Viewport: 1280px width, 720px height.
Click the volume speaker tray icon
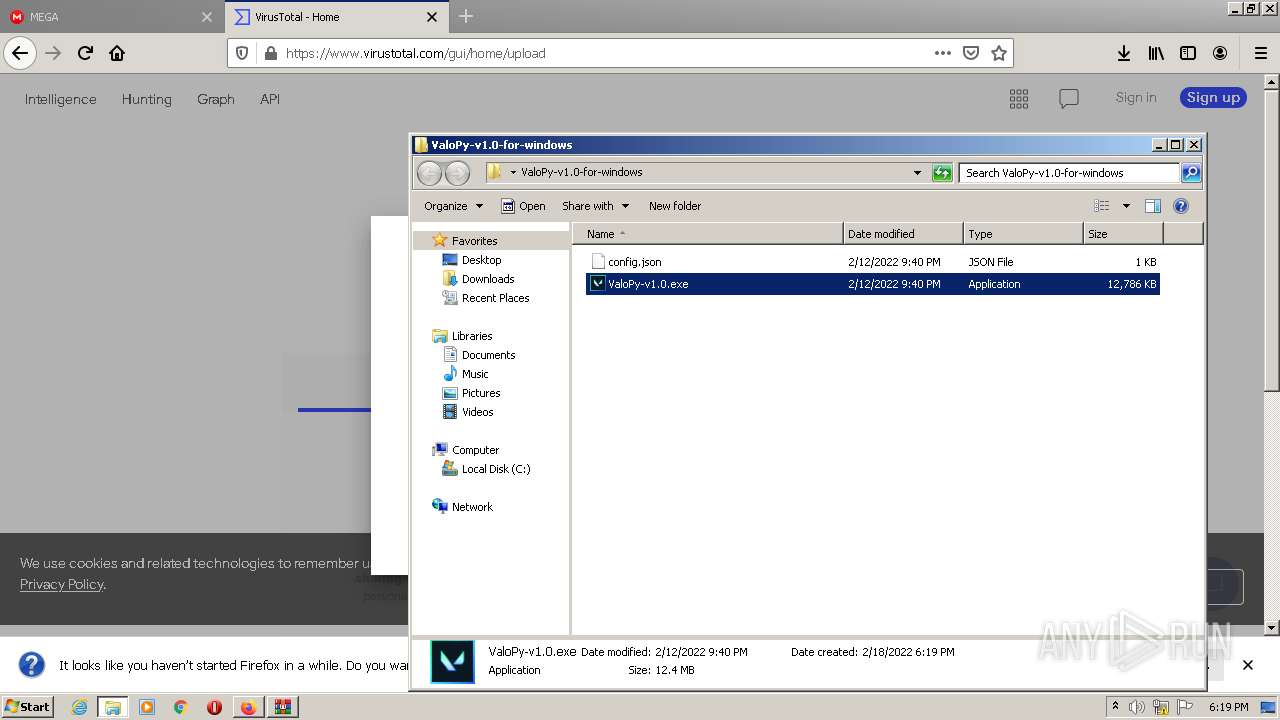click(x=1137, y=707)
